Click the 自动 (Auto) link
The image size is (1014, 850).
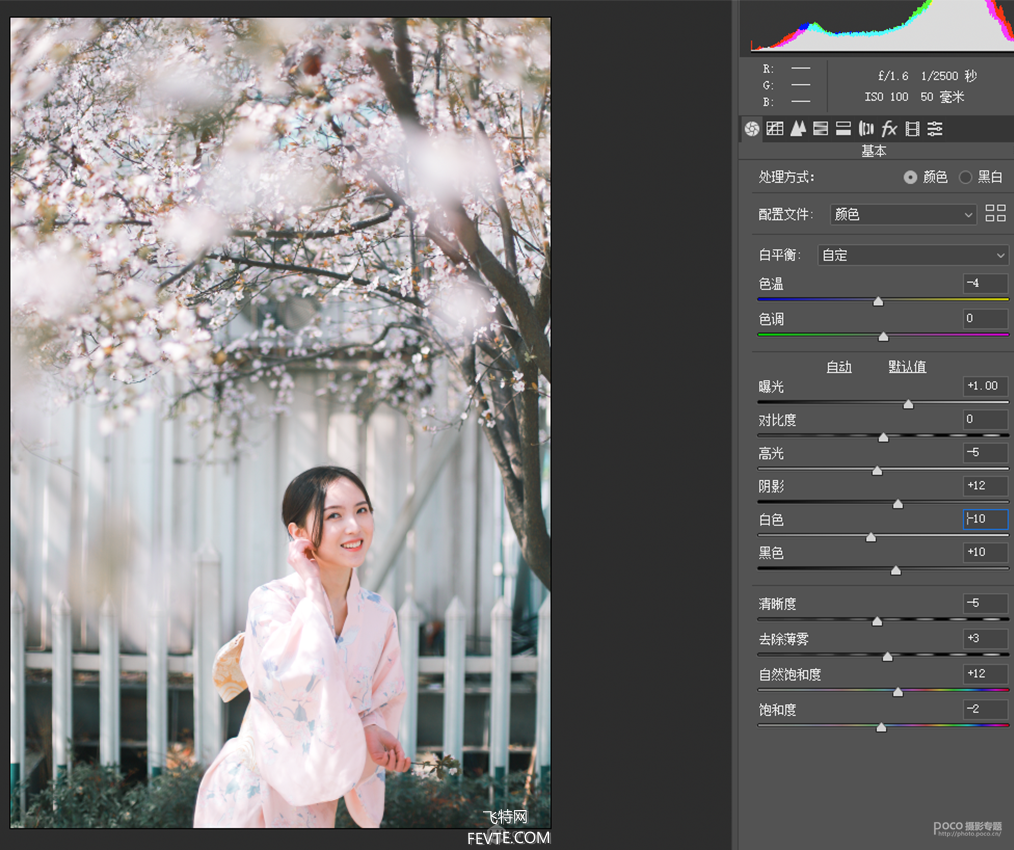click(839, 367)
